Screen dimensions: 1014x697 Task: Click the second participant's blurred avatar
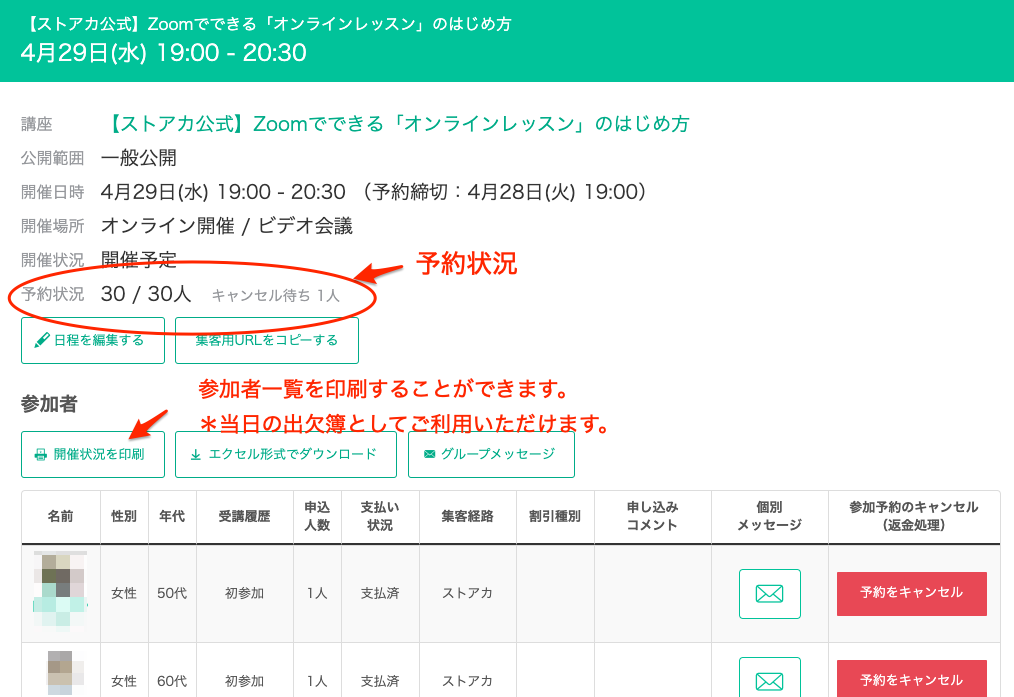[65, 673]
